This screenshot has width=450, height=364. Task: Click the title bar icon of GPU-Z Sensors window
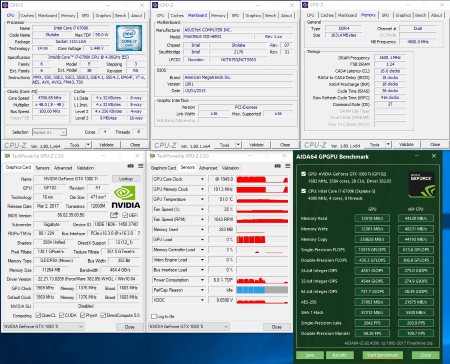pos(152,156)
